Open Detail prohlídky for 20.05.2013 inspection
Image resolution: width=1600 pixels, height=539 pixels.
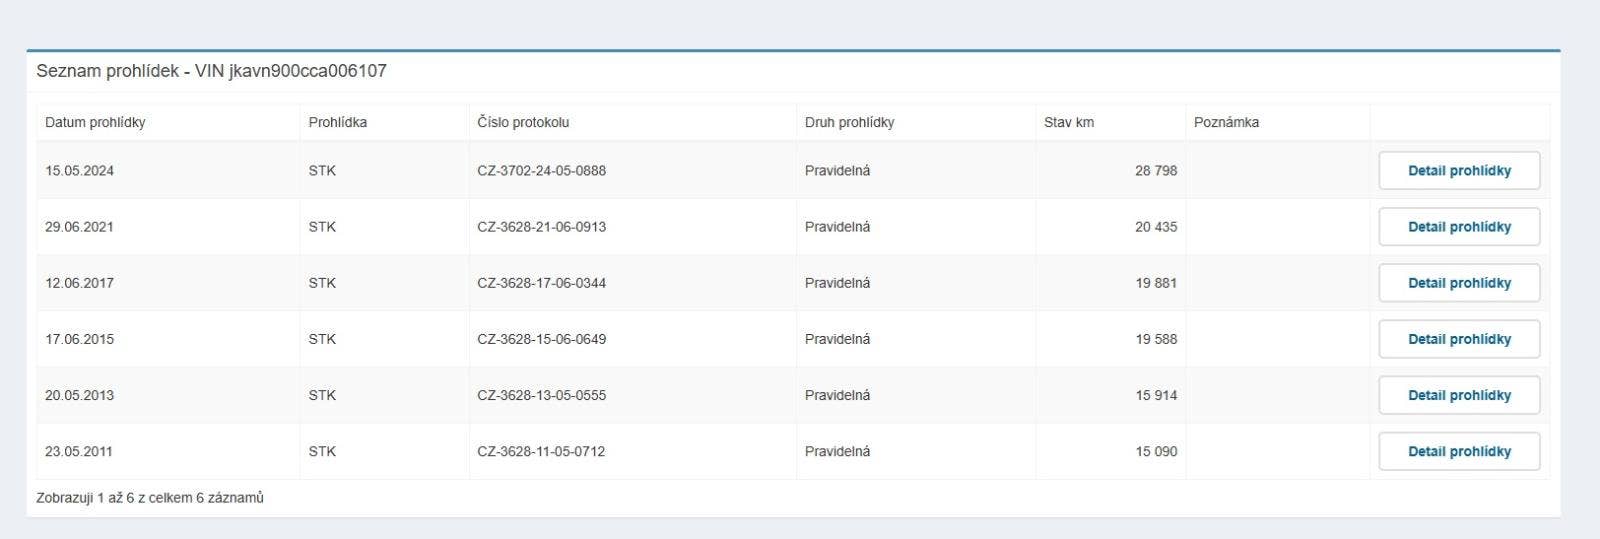(x=1459, y=395)
